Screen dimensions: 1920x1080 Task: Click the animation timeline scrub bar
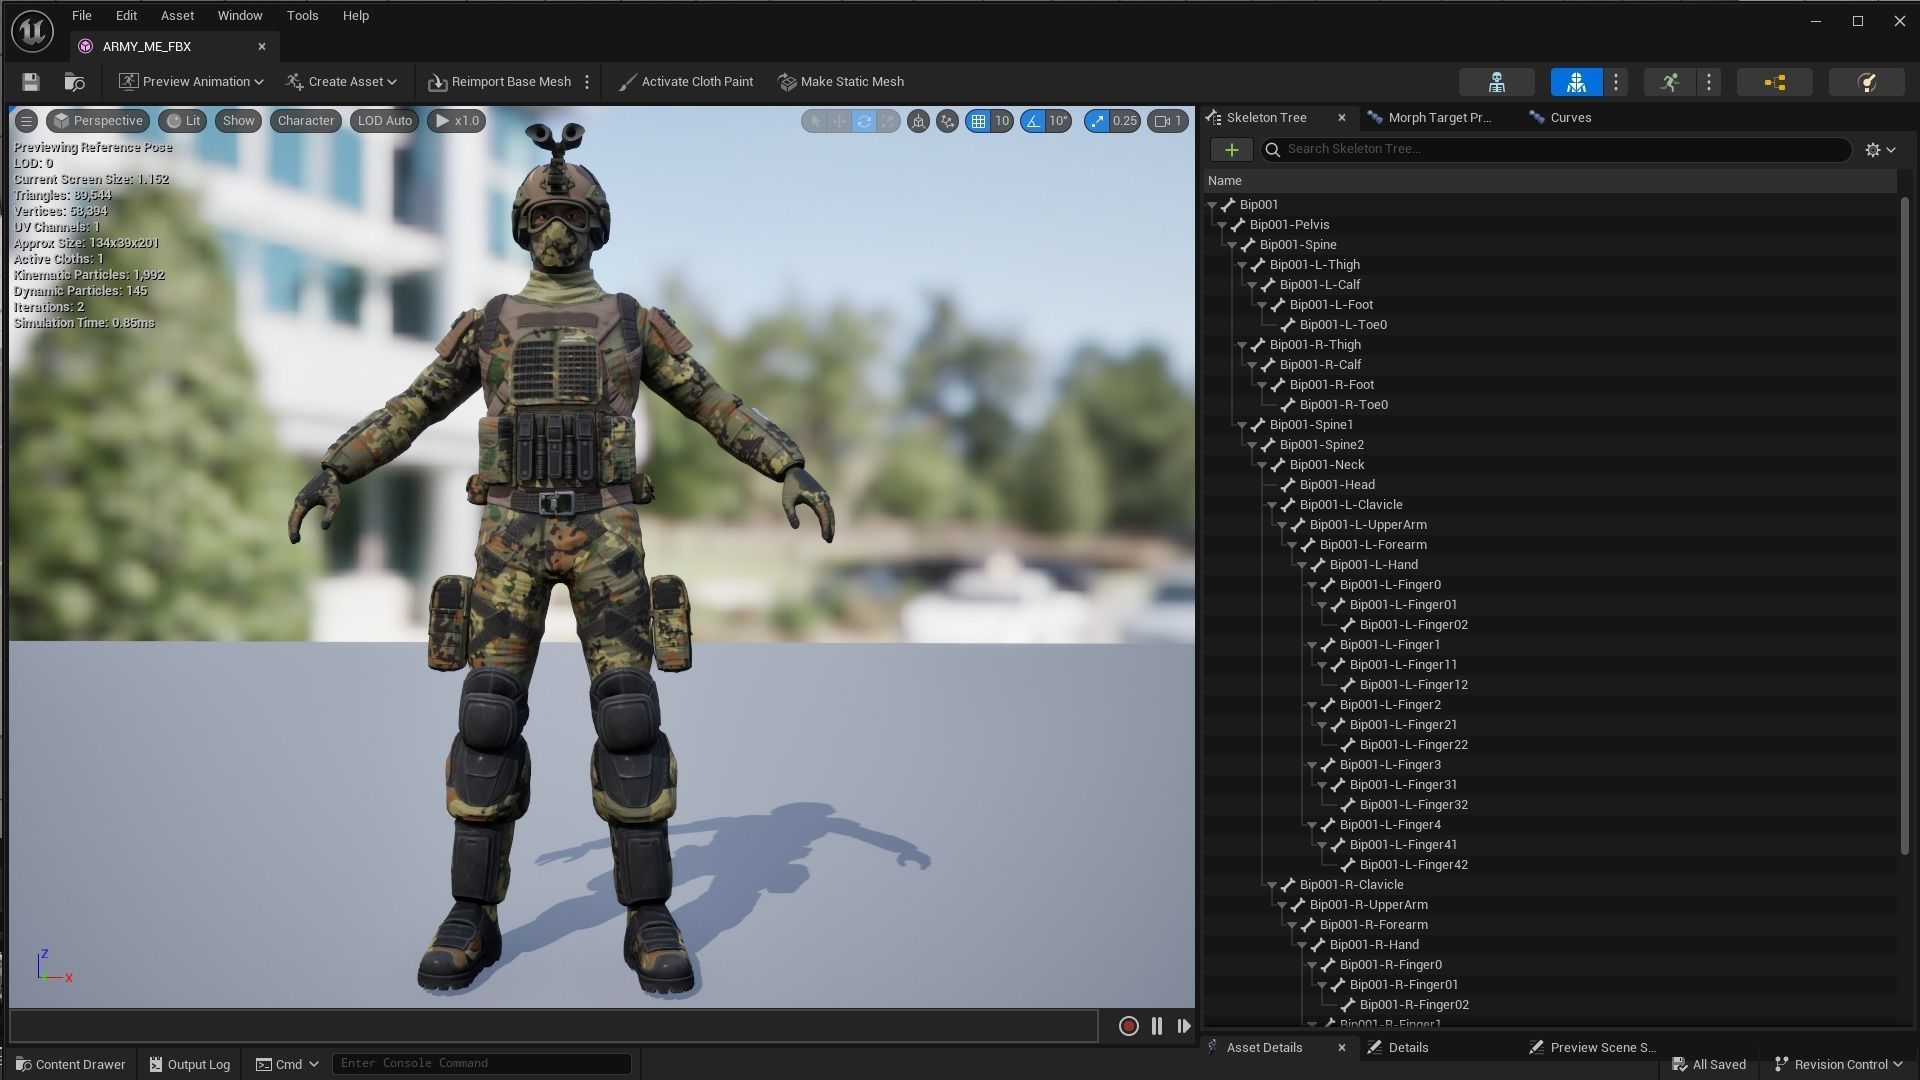pos(553,1025)
